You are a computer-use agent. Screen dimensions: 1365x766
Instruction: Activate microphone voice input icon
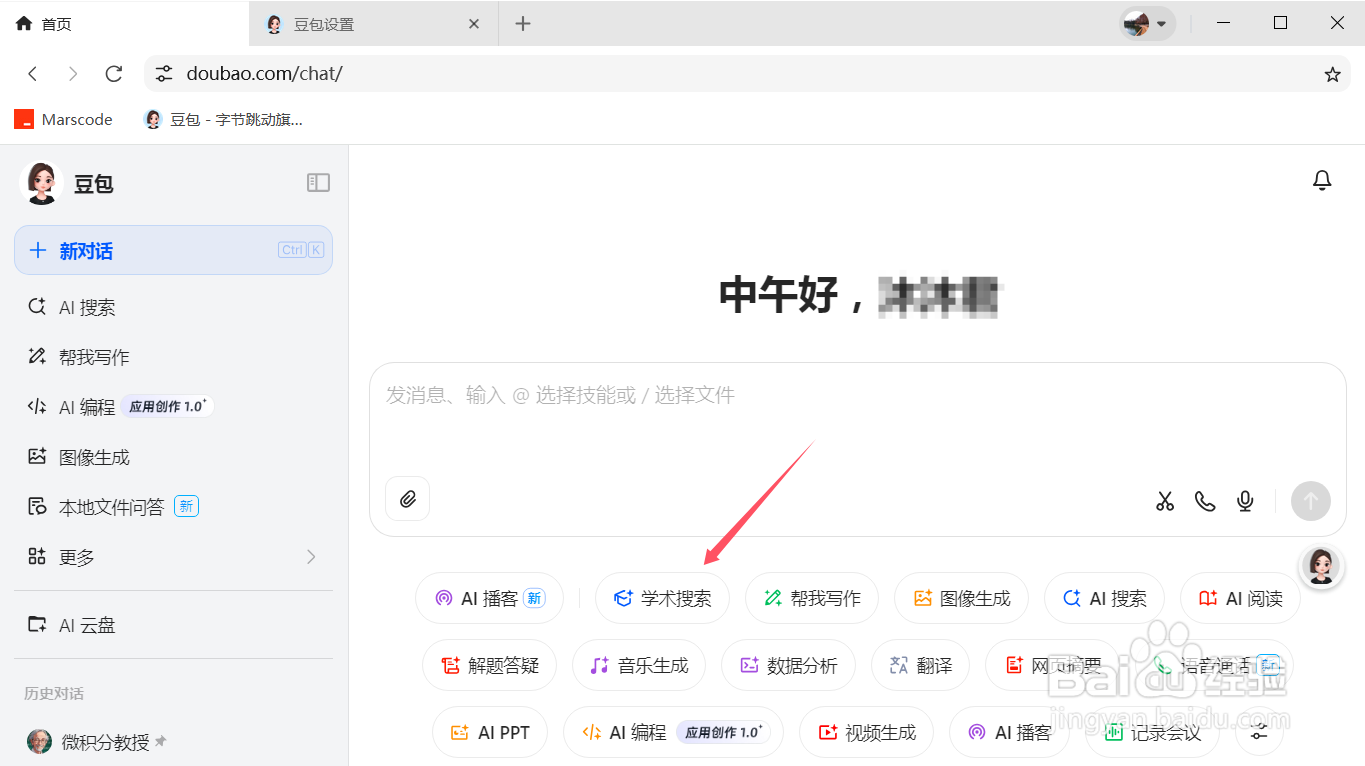point(1245,501)
